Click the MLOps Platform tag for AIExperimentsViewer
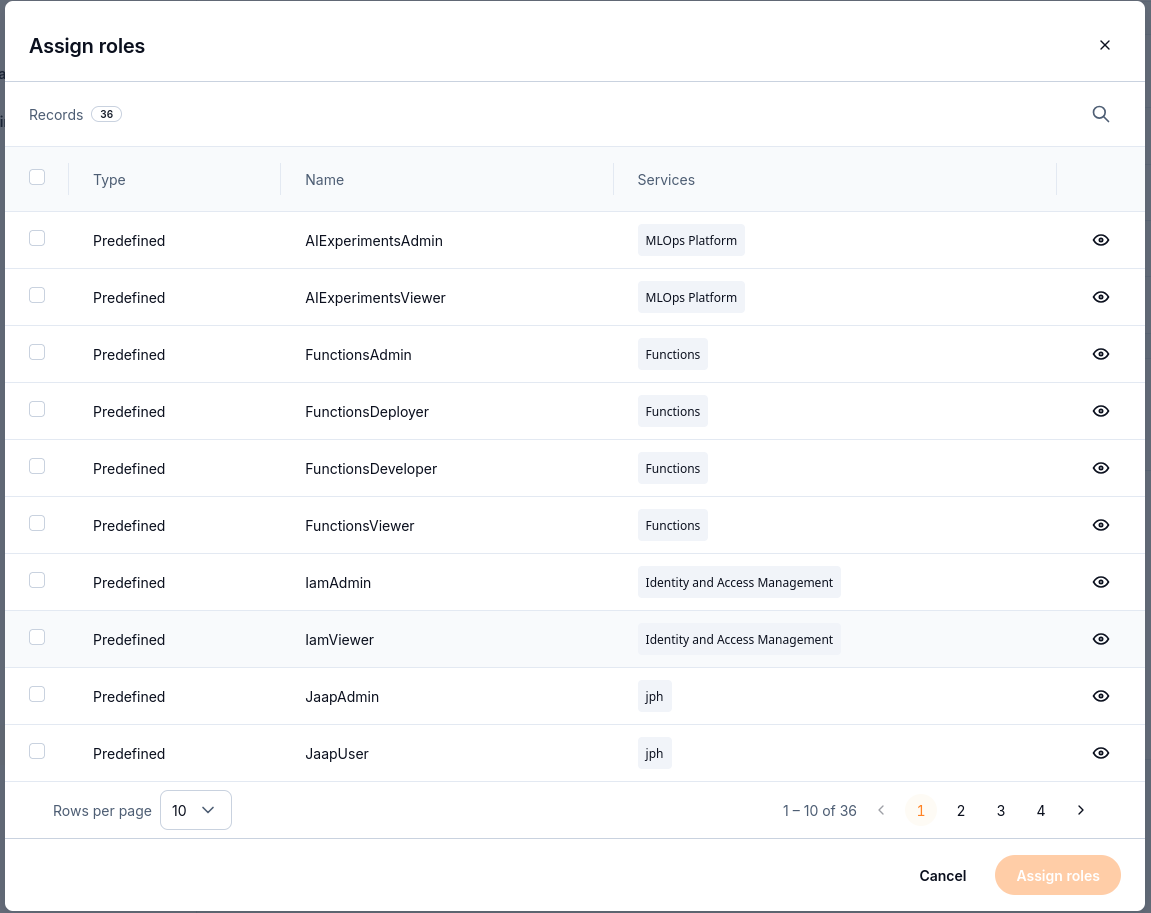Image resolution: width=1151 pixels, height=913 pixels. pyautogui.click(x=691, y=297)
